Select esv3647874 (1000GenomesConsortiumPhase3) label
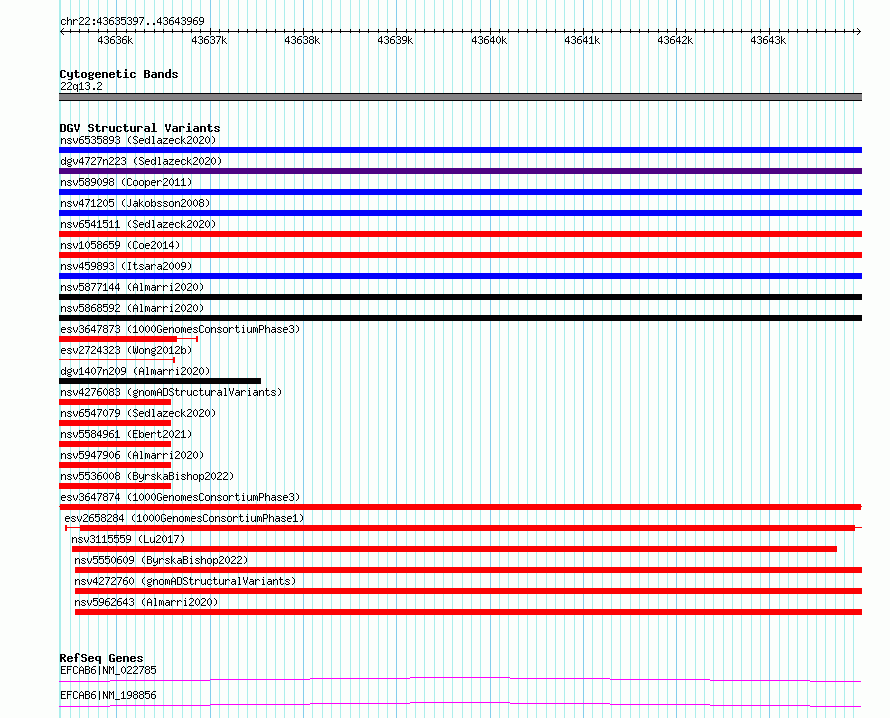This screenshot has height=718, width=890. click(180, 497)
